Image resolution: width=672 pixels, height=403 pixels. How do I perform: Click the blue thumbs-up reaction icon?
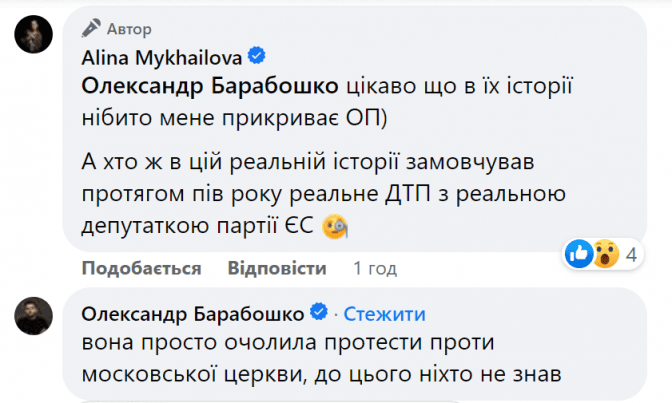[x=579, y=254]
